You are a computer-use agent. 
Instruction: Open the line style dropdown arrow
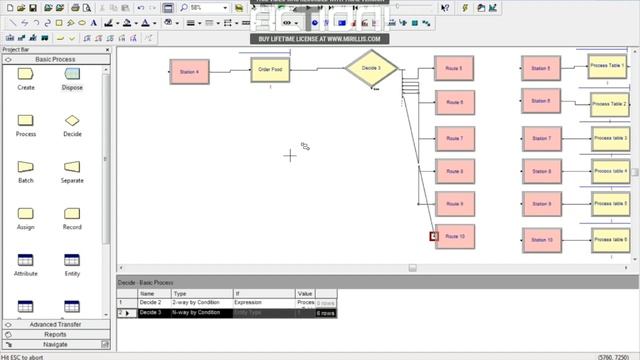coord(218,23)
